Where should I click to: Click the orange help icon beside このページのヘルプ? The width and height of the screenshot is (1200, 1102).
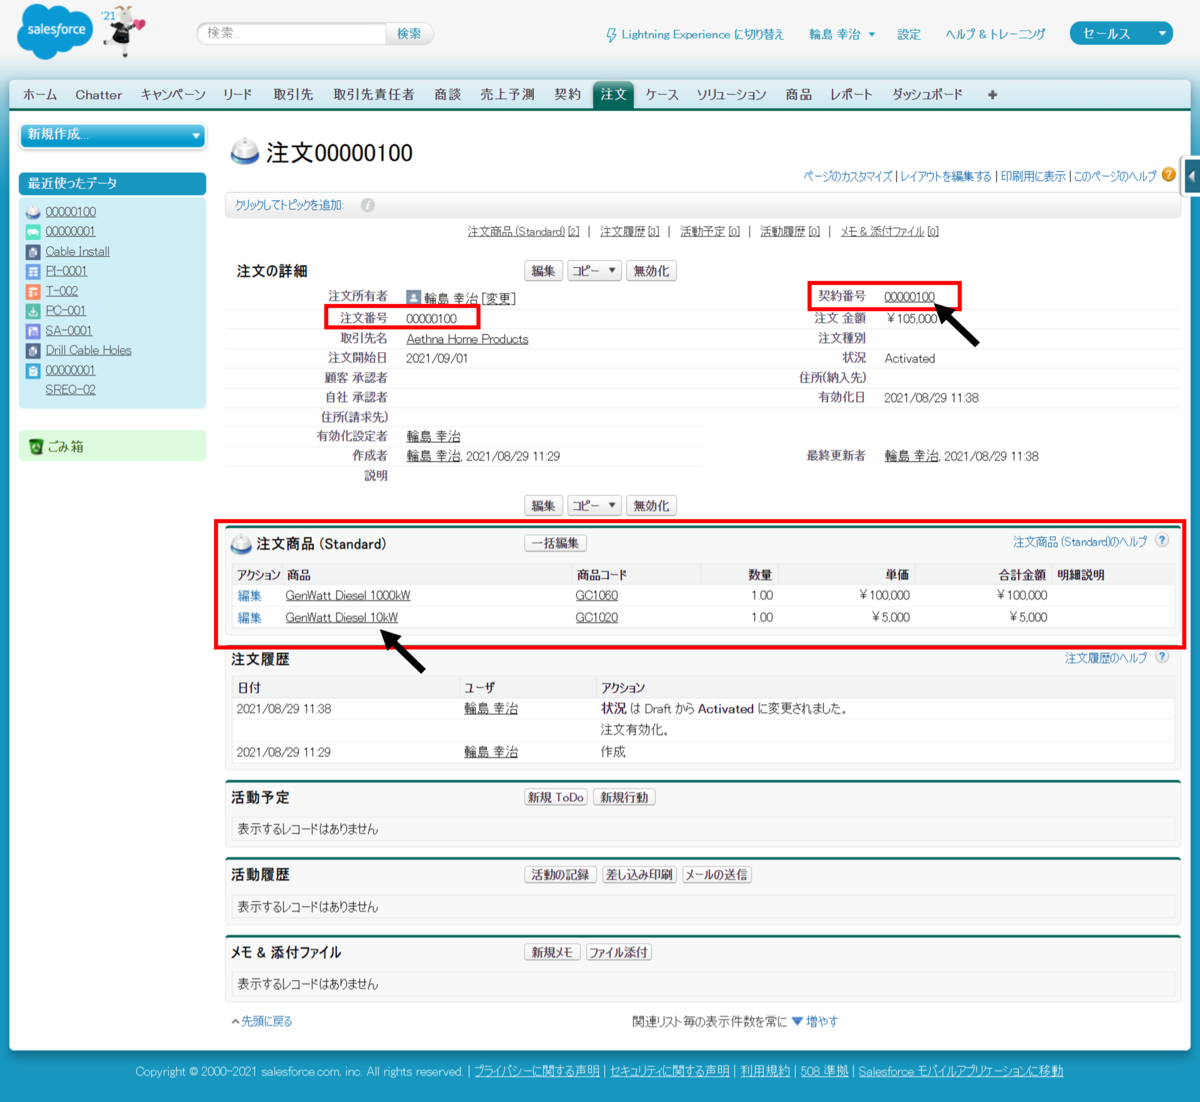(1168, 174)
